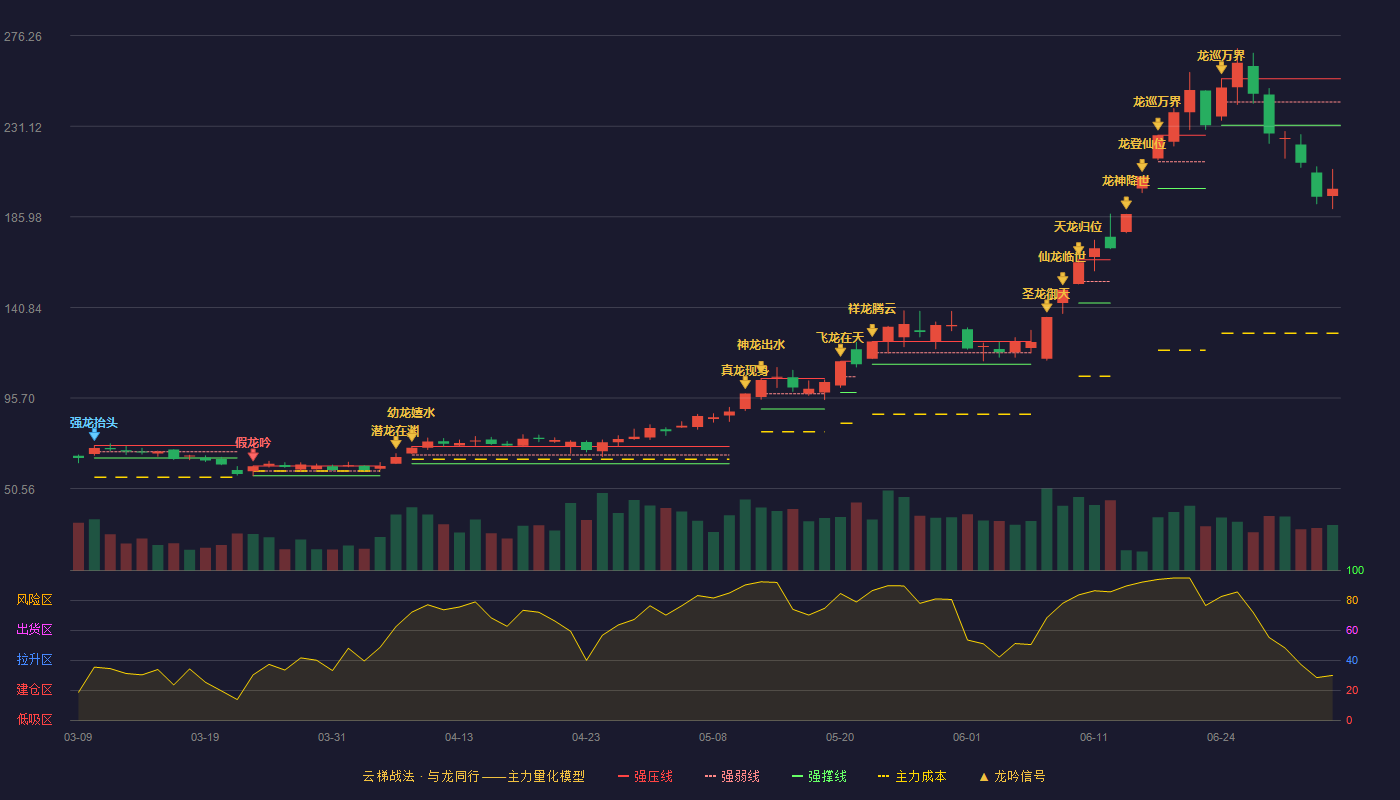Click the red 假龙吟 signal arrow
Screen dimensions: 1400x800
253,455
